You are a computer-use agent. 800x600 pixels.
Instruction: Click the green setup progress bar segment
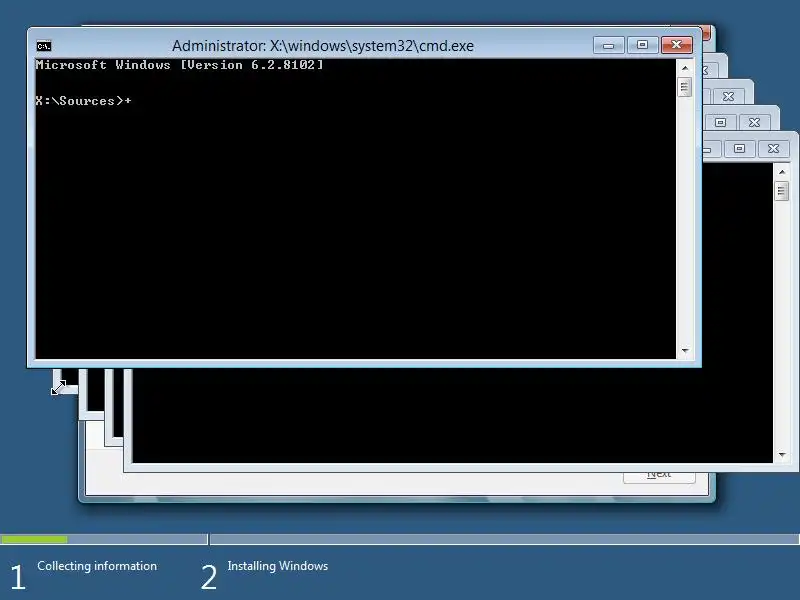pos(34,539)
